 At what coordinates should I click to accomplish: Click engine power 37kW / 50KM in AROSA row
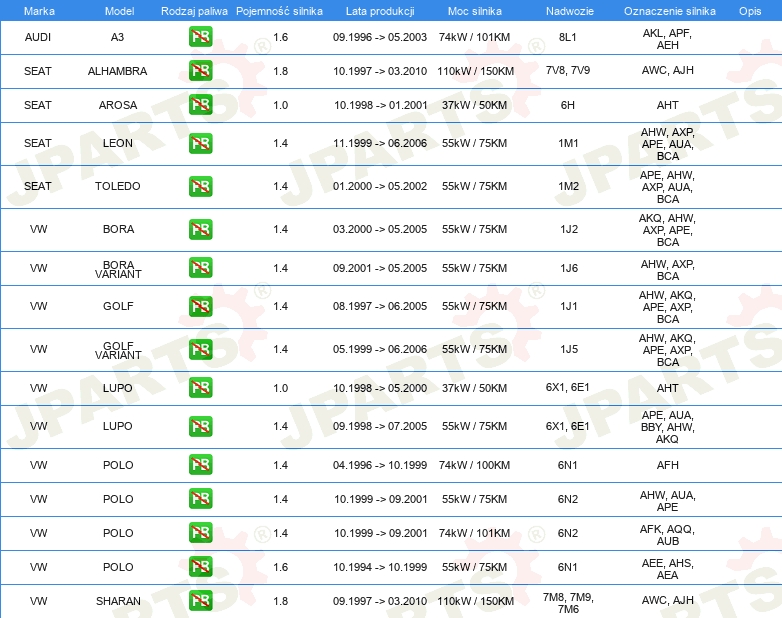tap(474, 105)
